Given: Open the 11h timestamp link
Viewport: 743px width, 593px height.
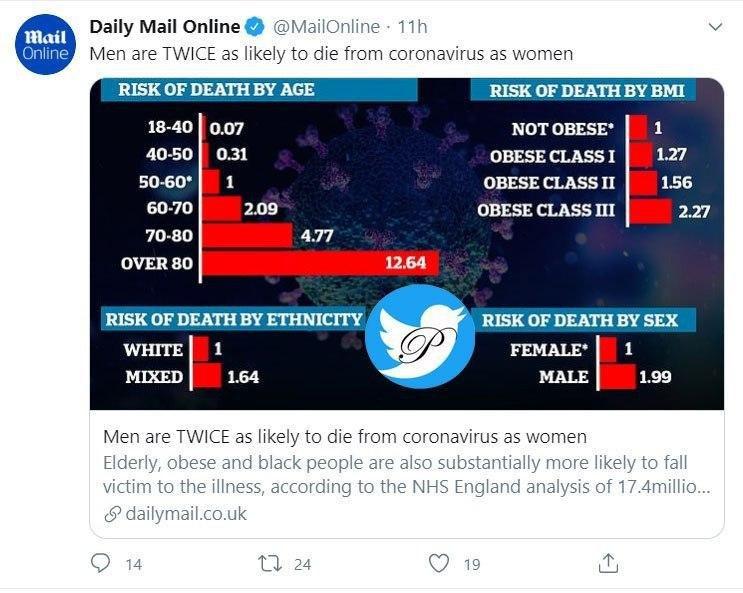Looking at the screenshot, I should (410, 27).
